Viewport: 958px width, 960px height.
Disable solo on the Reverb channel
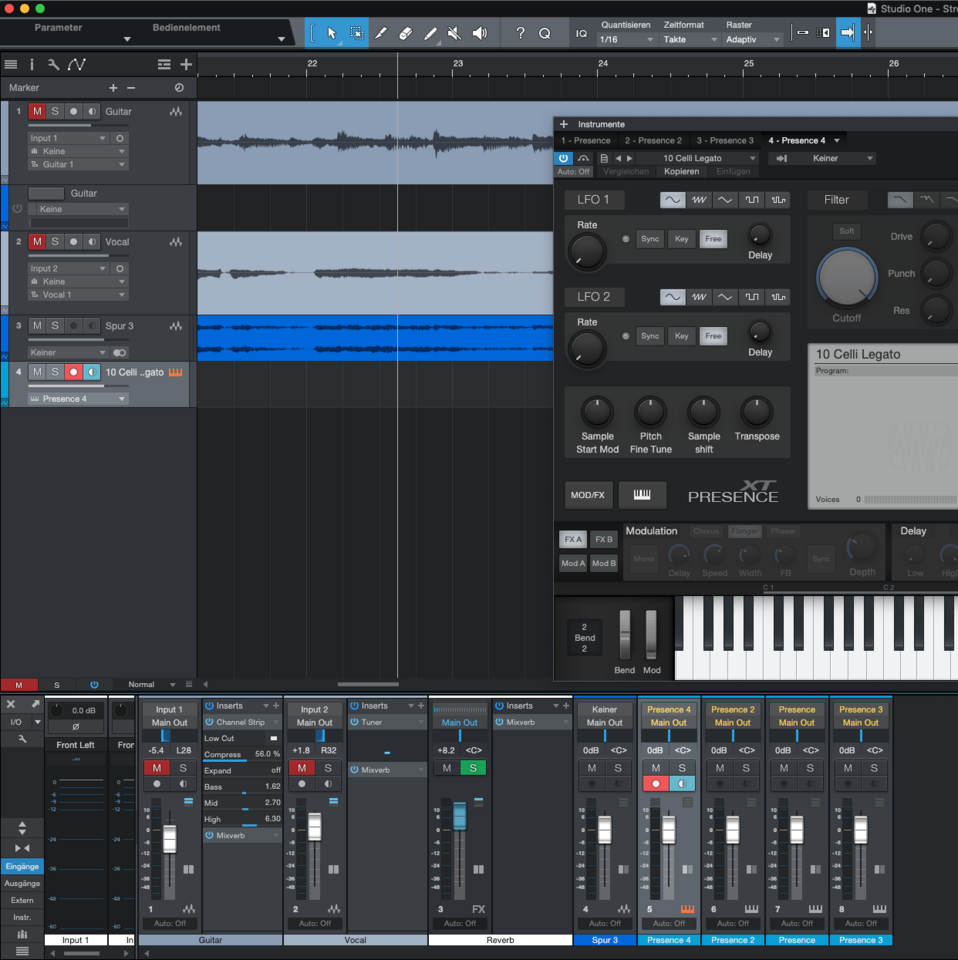click(473, 768)
